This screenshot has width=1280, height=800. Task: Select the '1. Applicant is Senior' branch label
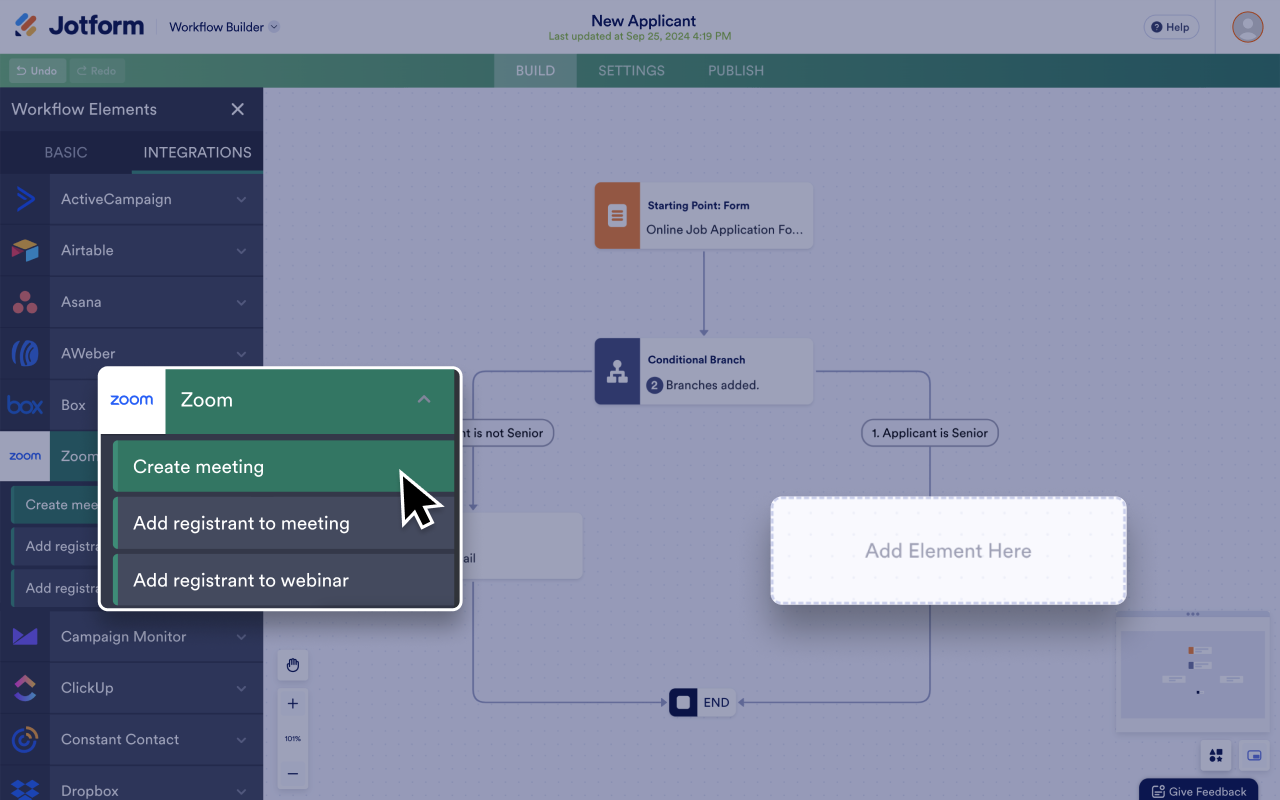tap(929, 433)
